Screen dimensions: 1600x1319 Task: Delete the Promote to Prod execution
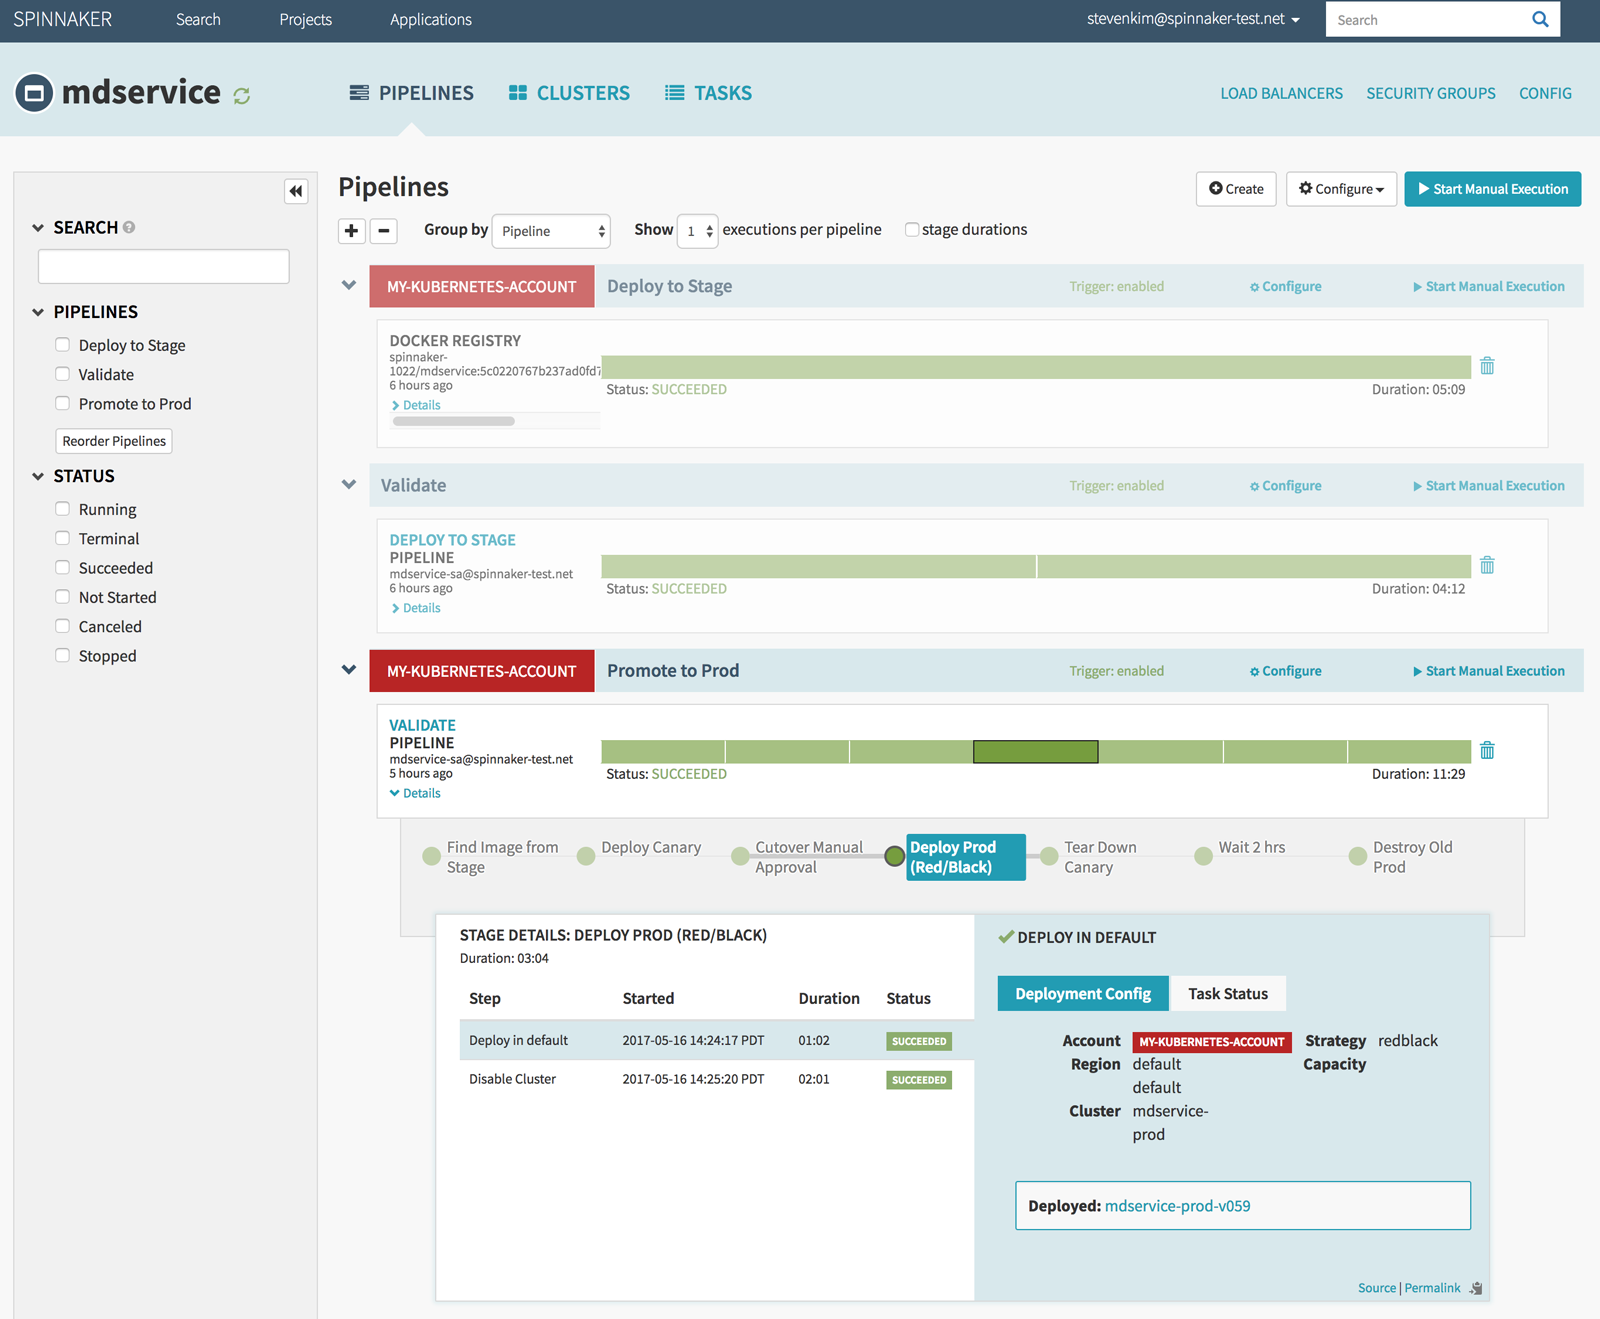pyautogui.click(x=1487, y=751)
